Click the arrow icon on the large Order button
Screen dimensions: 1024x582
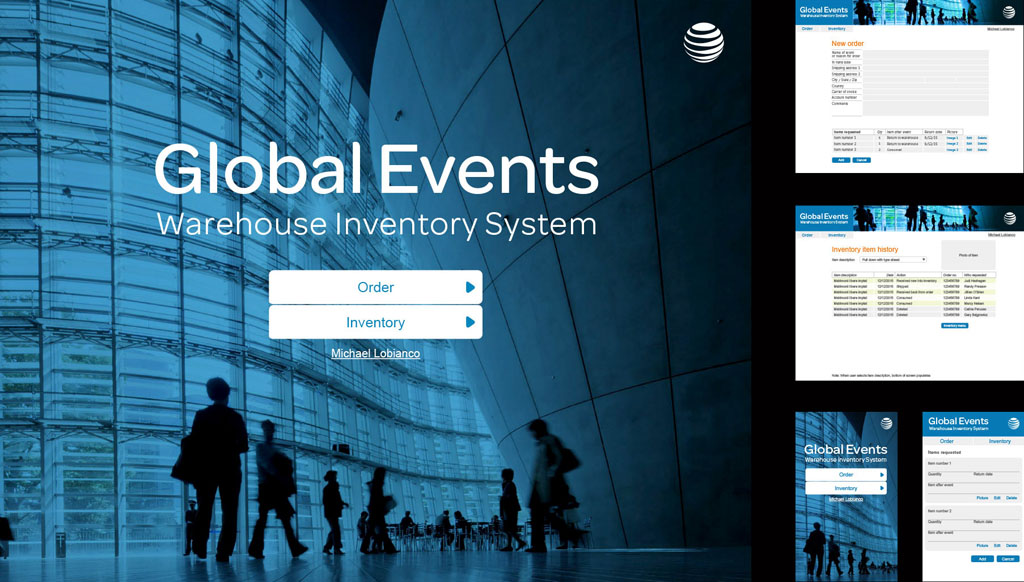click(x=470, y=288)
